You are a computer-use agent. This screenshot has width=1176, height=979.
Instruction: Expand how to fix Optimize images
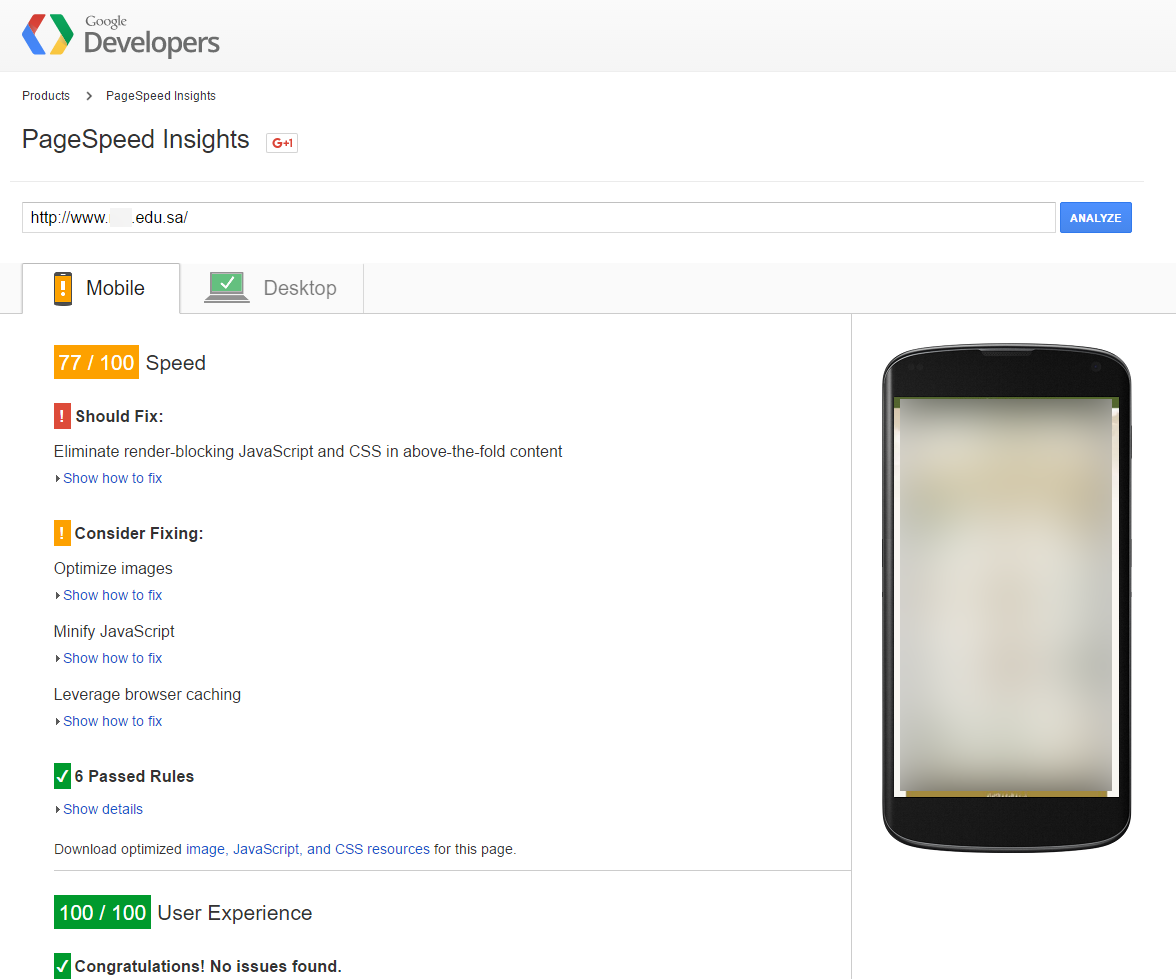(112, 595)
